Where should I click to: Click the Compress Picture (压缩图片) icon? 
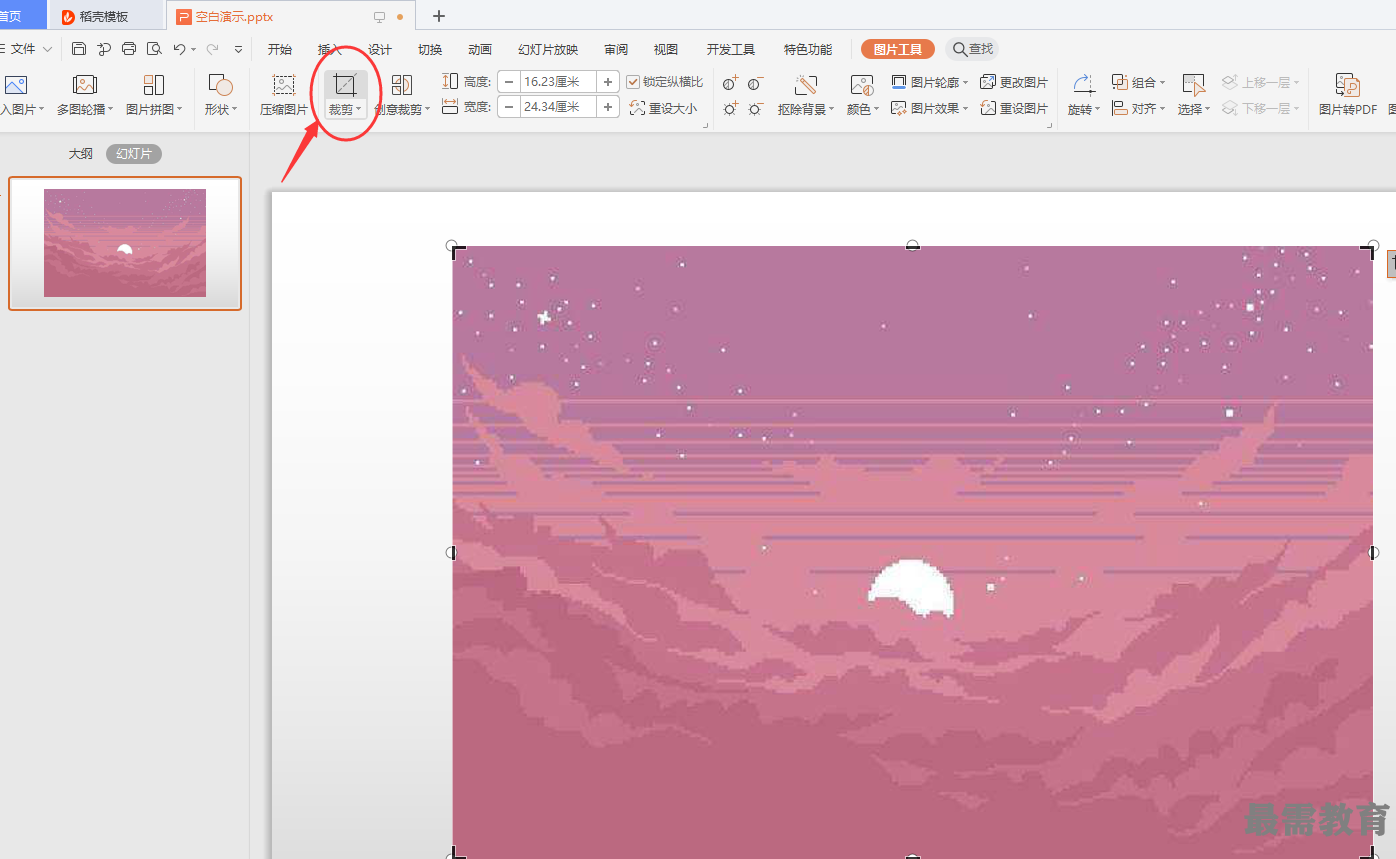pos(284,85)
